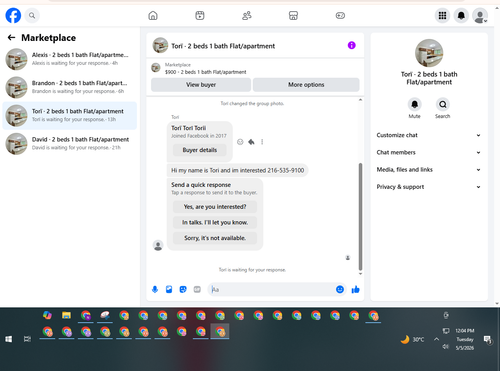Screen dimensions: 500x371
Task: Open the account profile menu
Action: coord(480,15)
